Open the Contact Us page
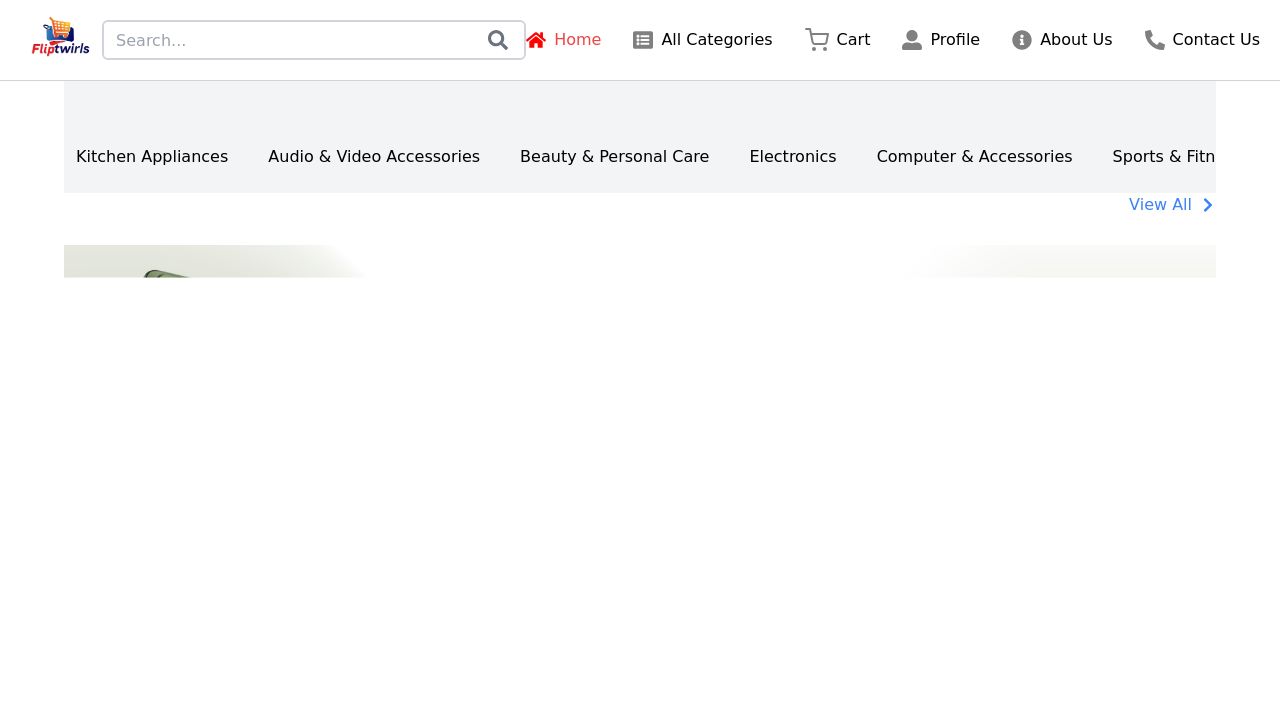1280x720 pixels. click(x=1202, y=40)
